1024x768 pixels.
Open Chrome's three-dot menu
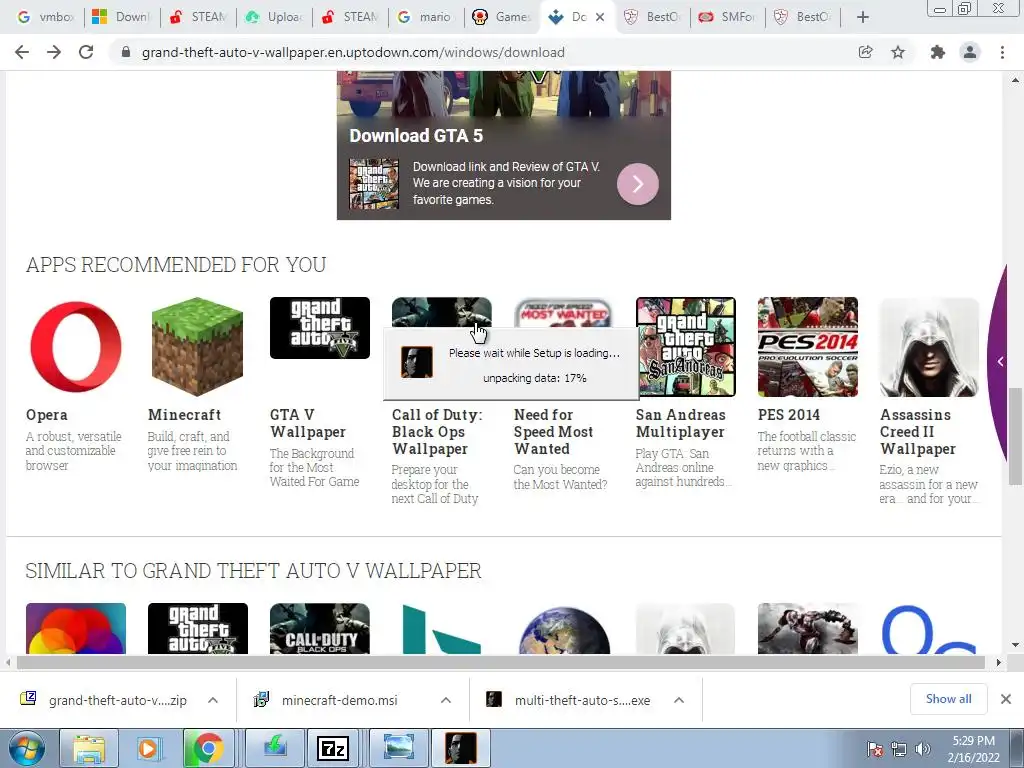1002,52
